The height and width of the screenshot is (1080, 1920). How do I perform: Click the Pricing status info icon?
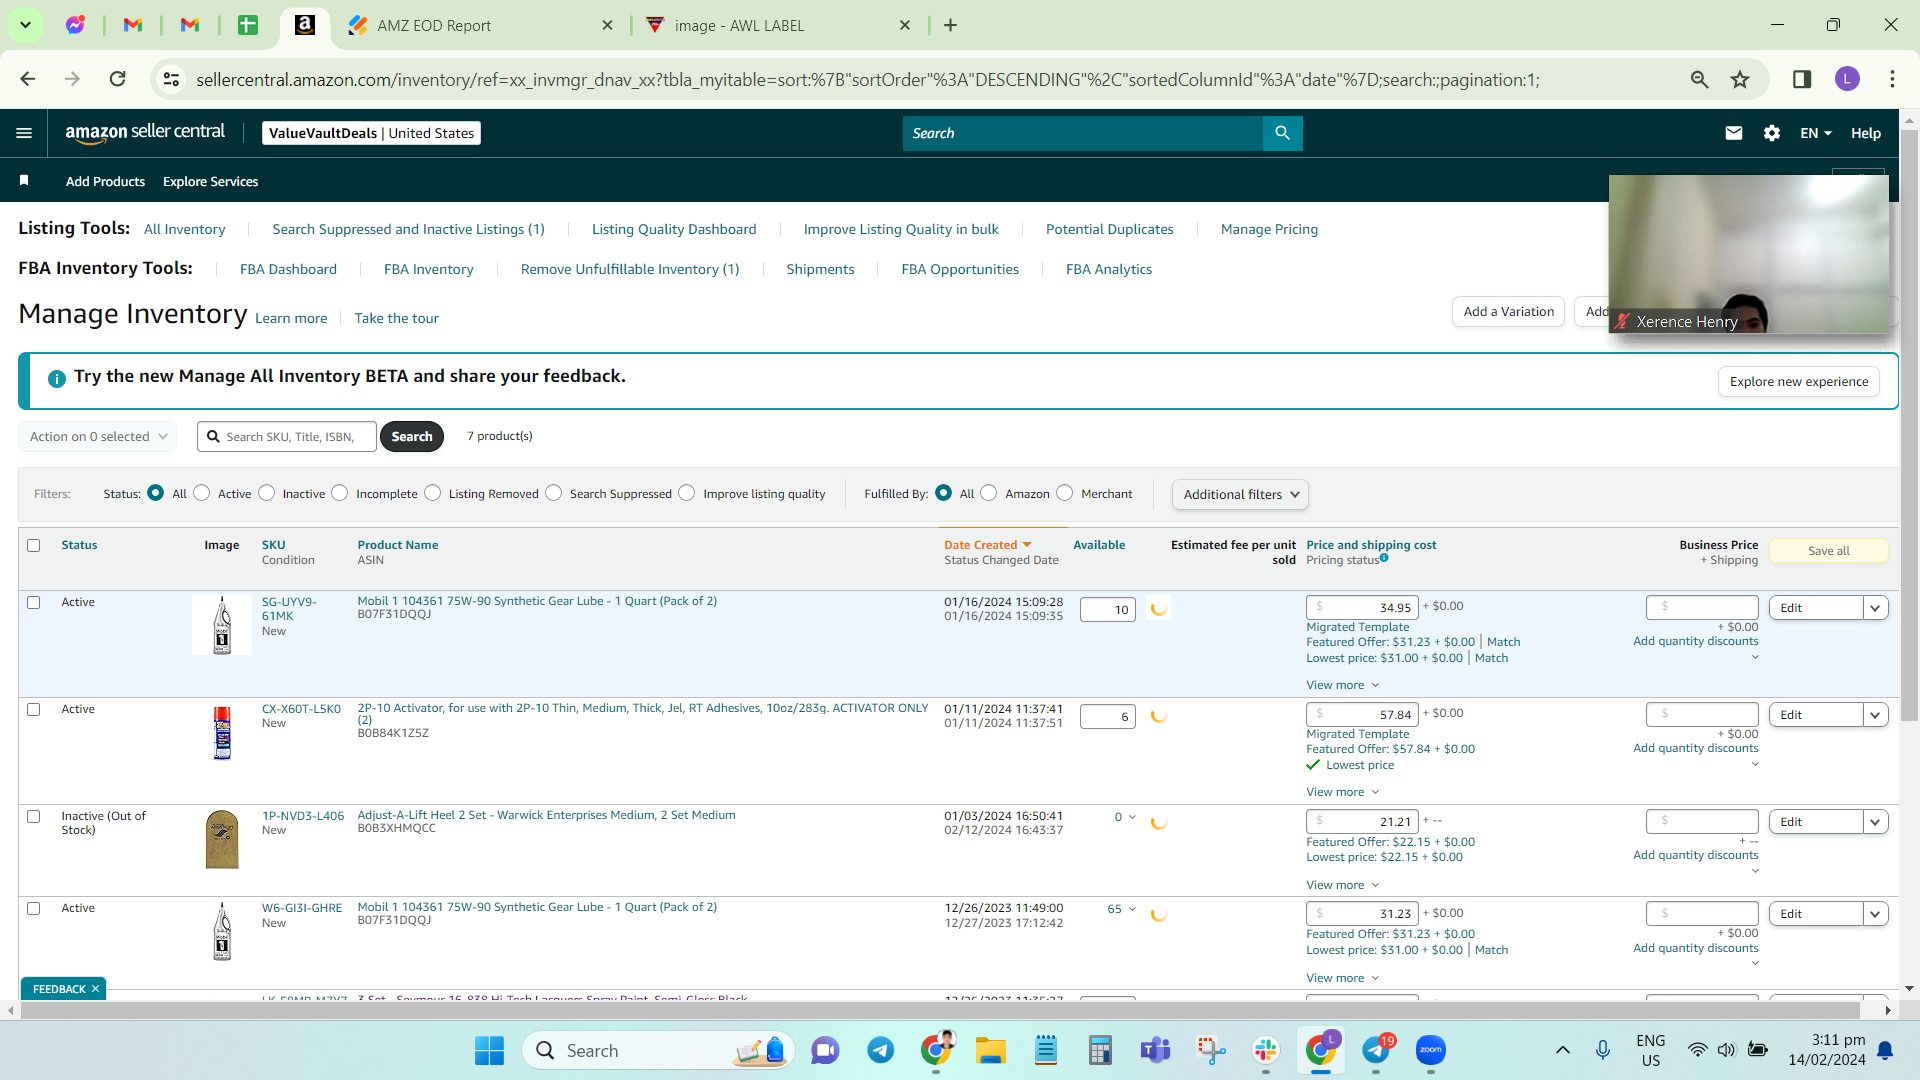click(x=1384, y=558)
